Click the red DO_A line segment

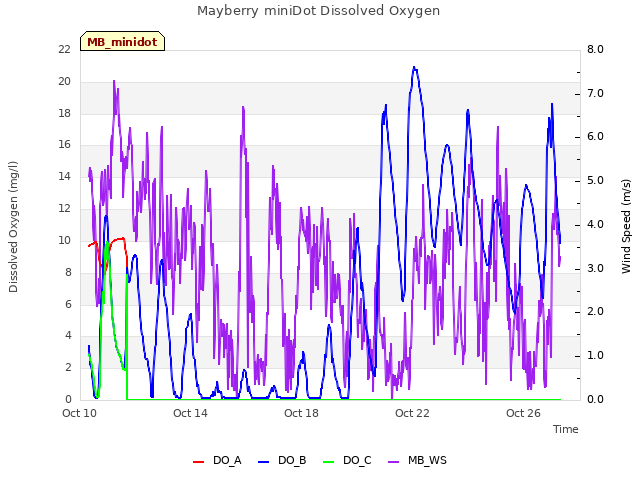117,239
